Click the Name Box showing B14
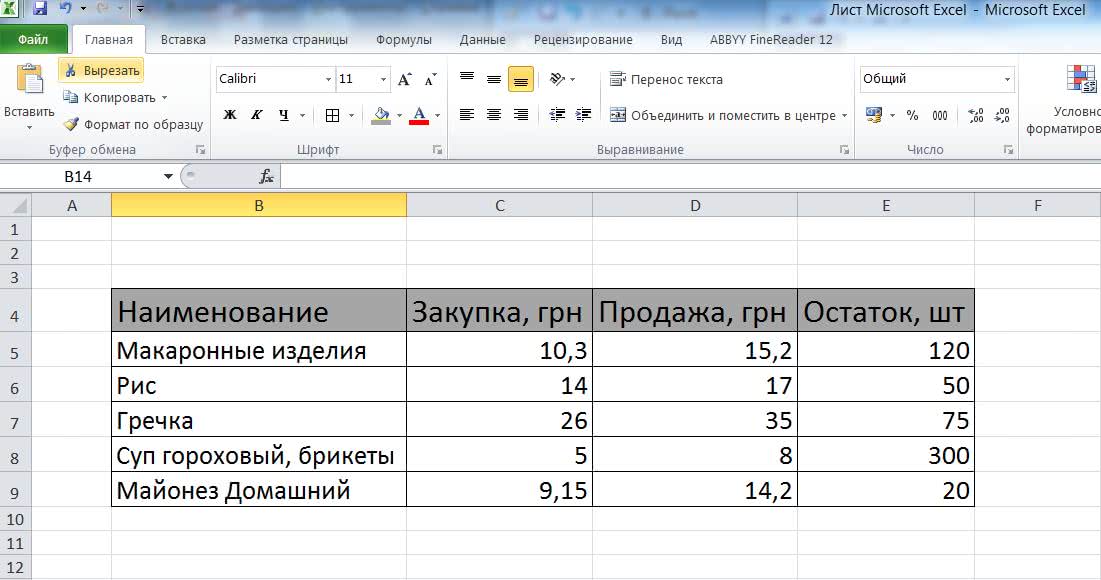This screenshot has width=1101, height=580. pyautogui.click(x=78, y=176)
